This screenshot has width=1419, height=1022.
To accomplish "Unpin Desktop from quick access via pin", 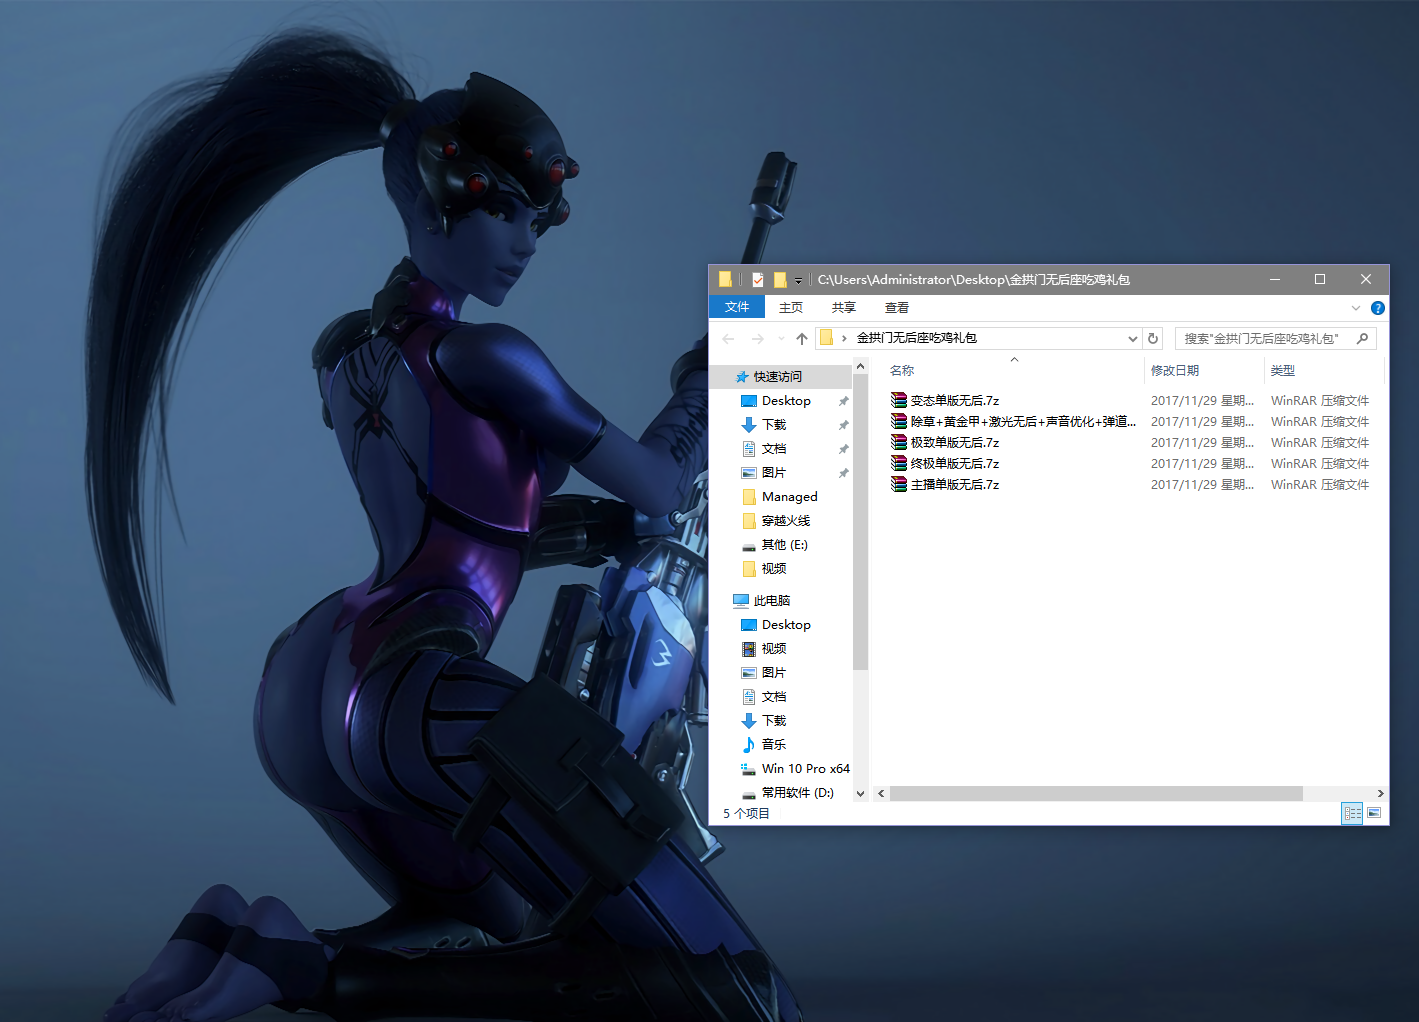I will pos(843,401).
